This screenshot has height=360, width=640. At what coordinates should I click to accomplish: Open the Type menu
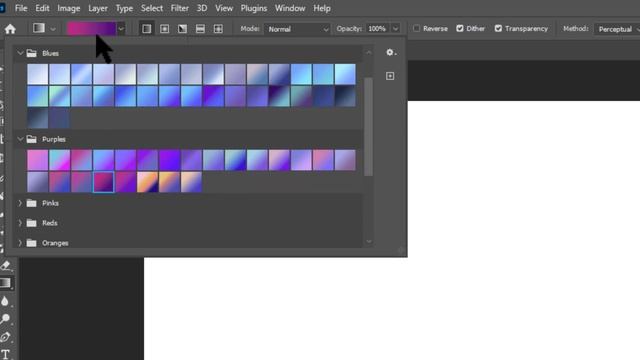coord(124,8)
